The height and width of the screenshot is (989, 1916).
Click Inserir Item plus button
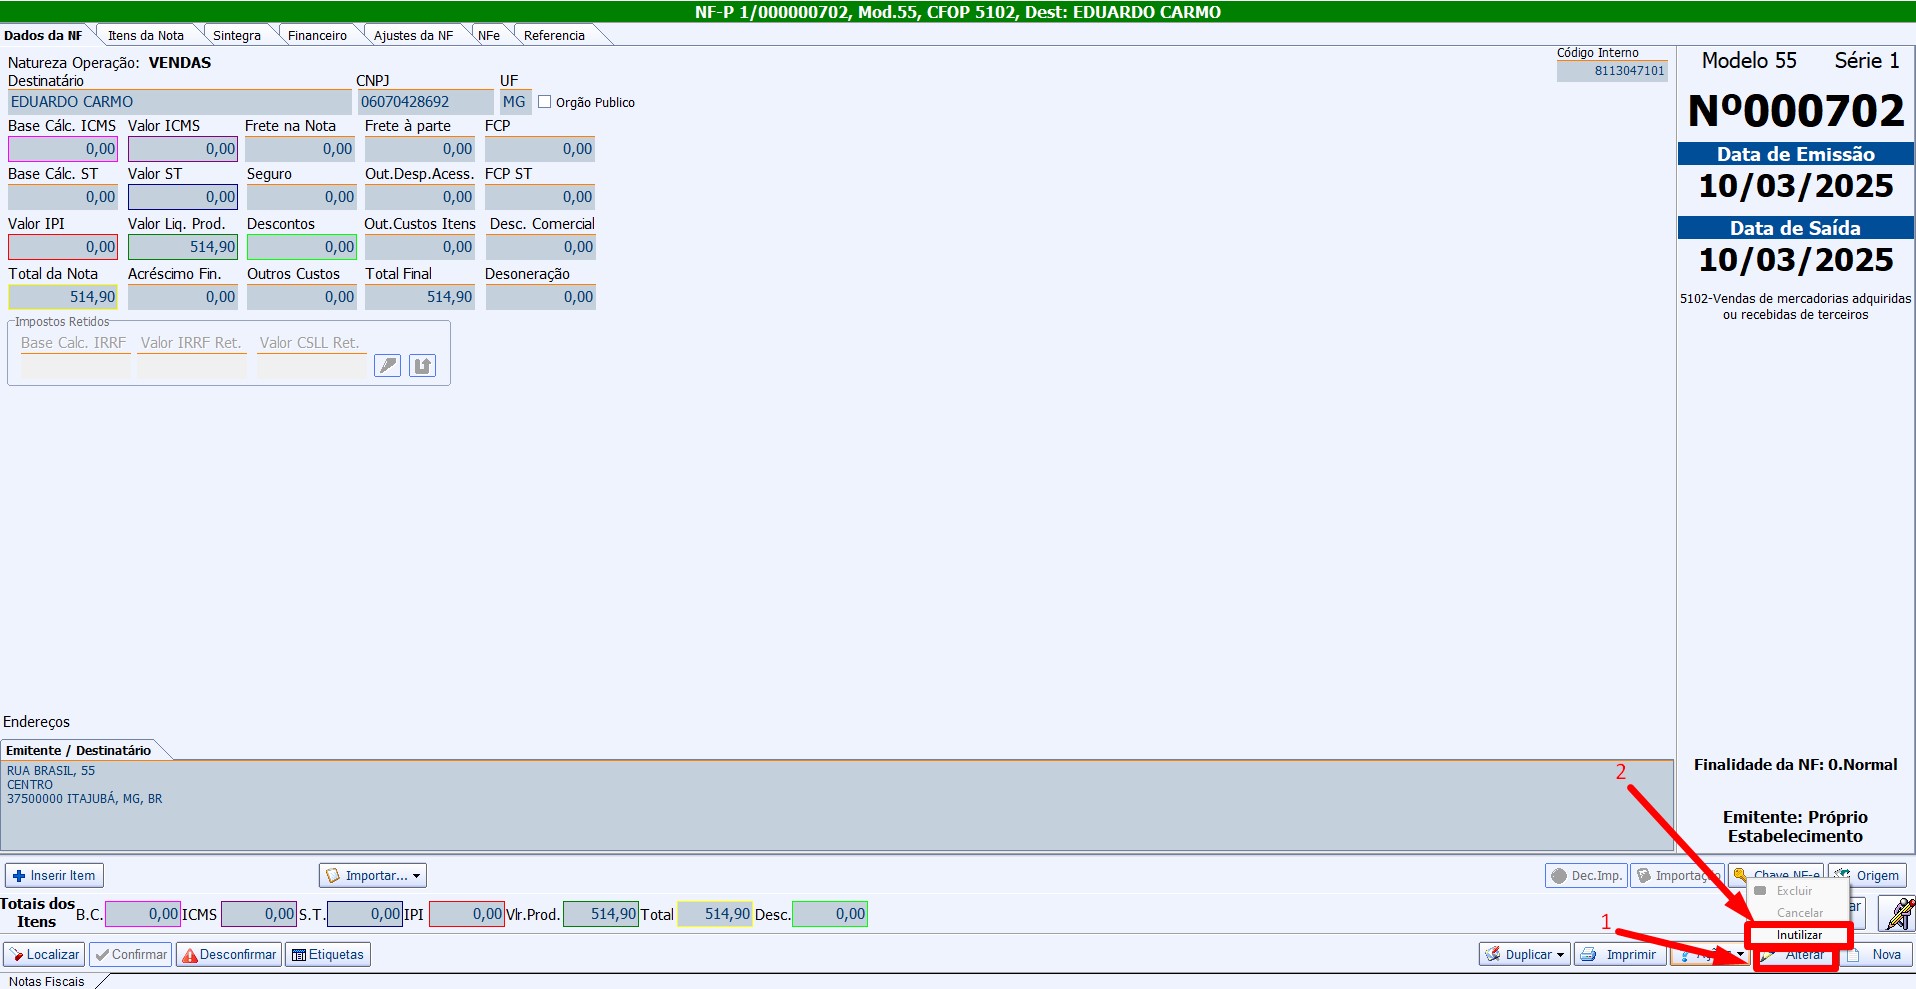click(x=54, y=876)
